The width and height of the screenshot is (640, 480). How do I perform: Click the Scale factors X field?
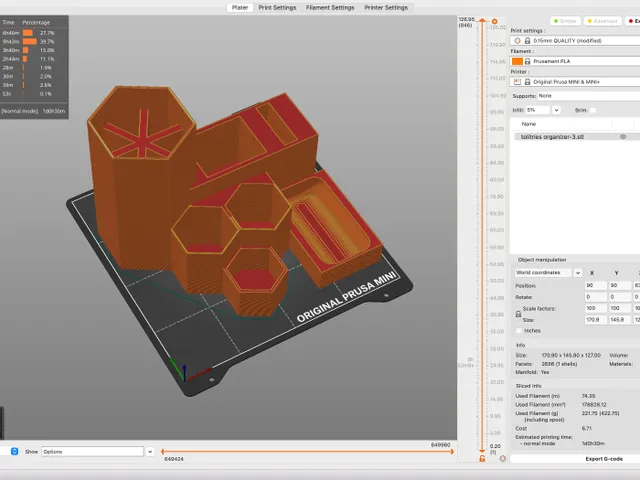coord(595,308)
